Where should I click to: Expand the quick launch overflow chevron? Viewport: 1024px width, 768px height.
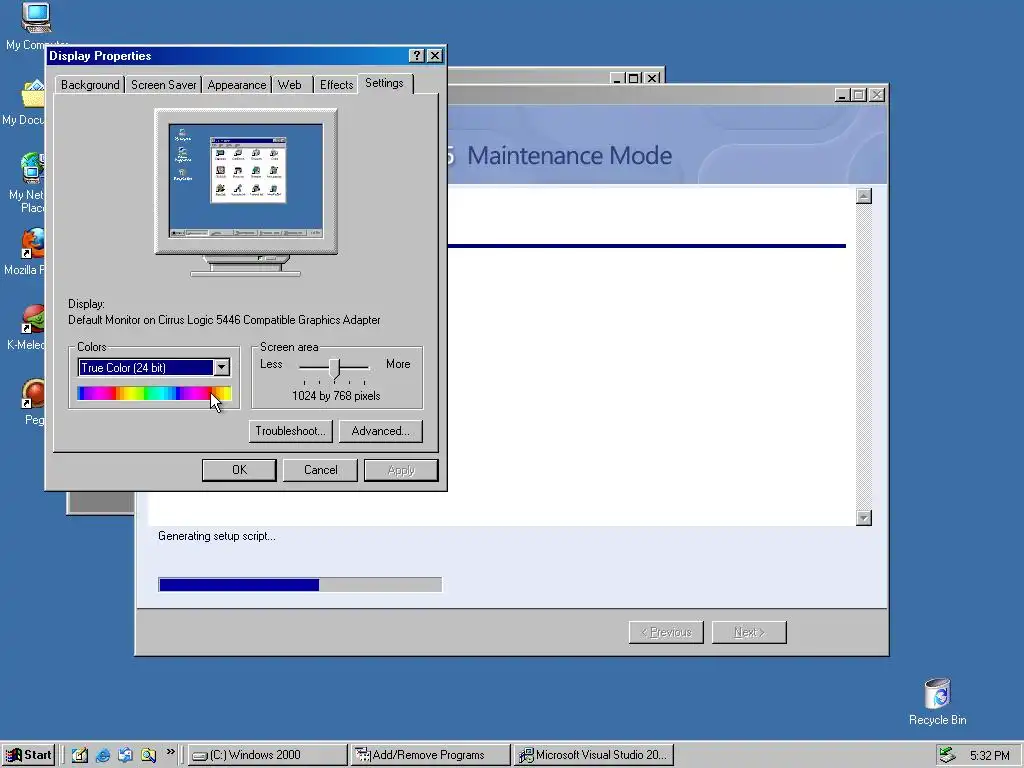tap(170, 752)
